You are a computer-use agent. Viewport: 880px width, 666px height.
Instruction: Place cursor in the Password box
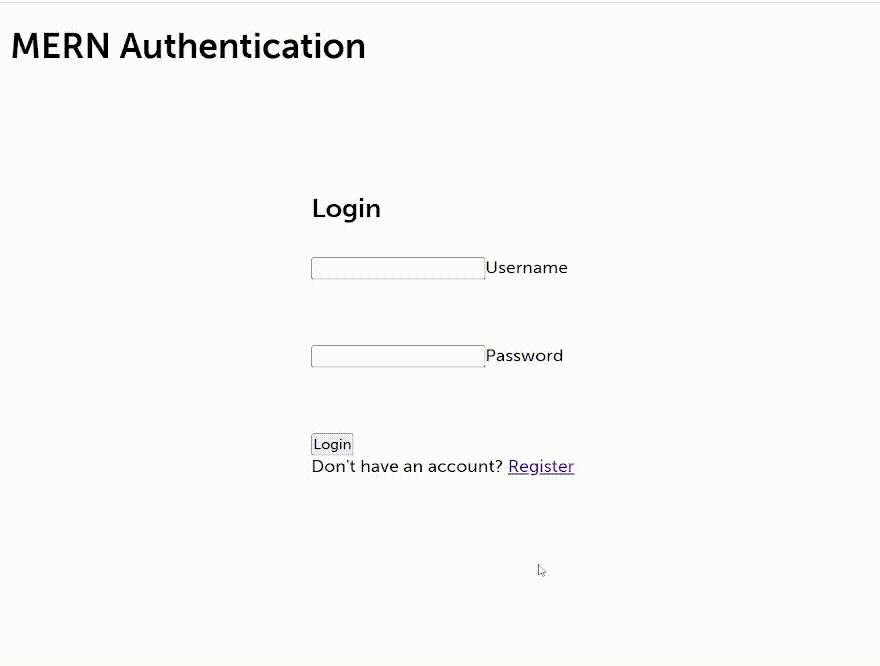(x=398, y=356)
